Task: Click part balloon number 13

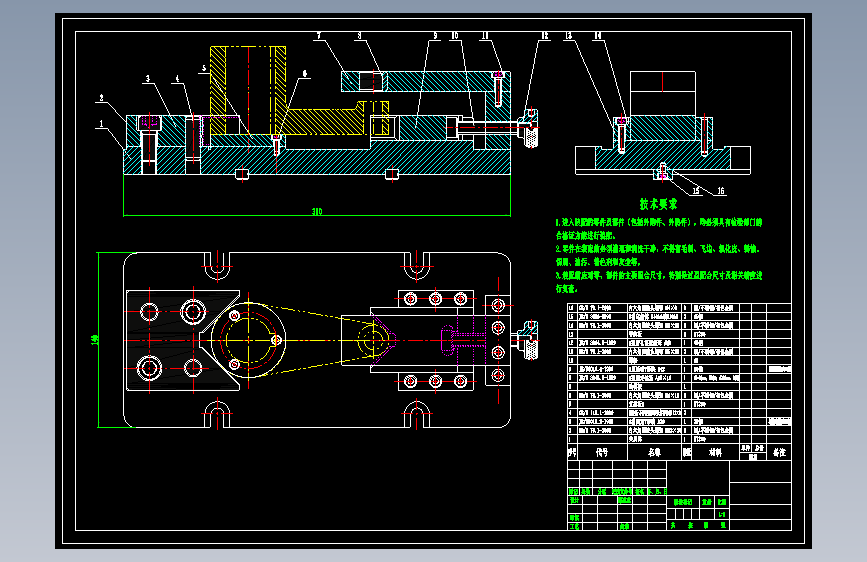Action: point(568,36)
